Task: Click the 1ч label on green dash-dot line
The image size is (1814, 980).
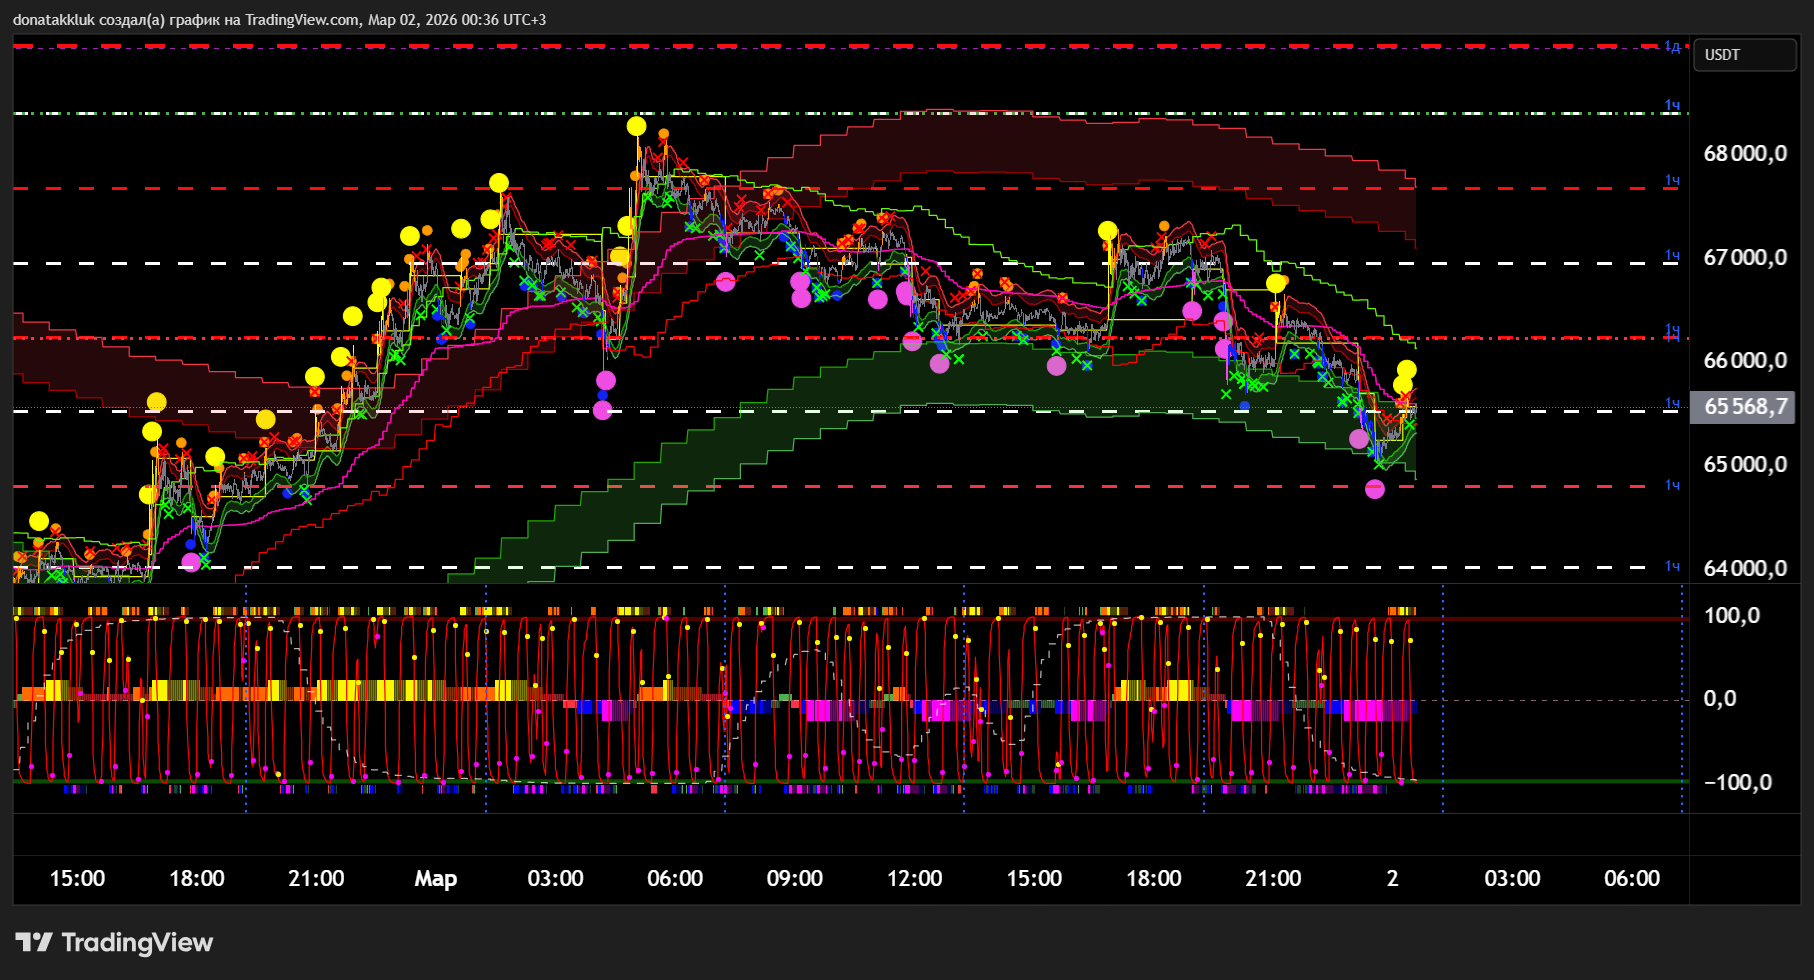Action: pyautogui.click(x=1672, y=106)
